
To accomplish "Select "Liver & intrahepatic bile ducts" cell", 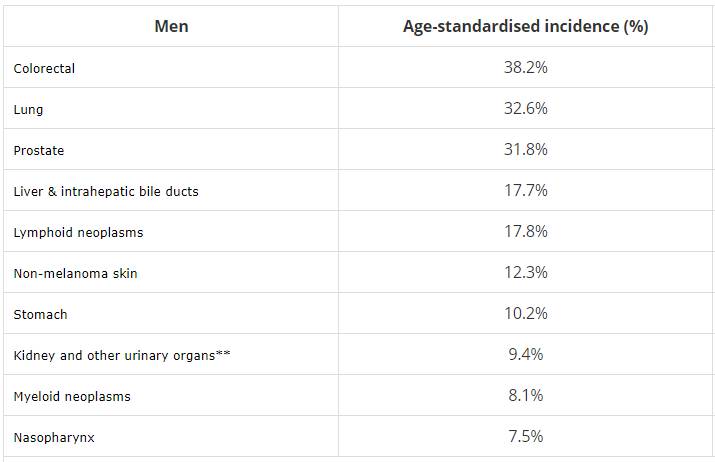I will coord(106,191).
